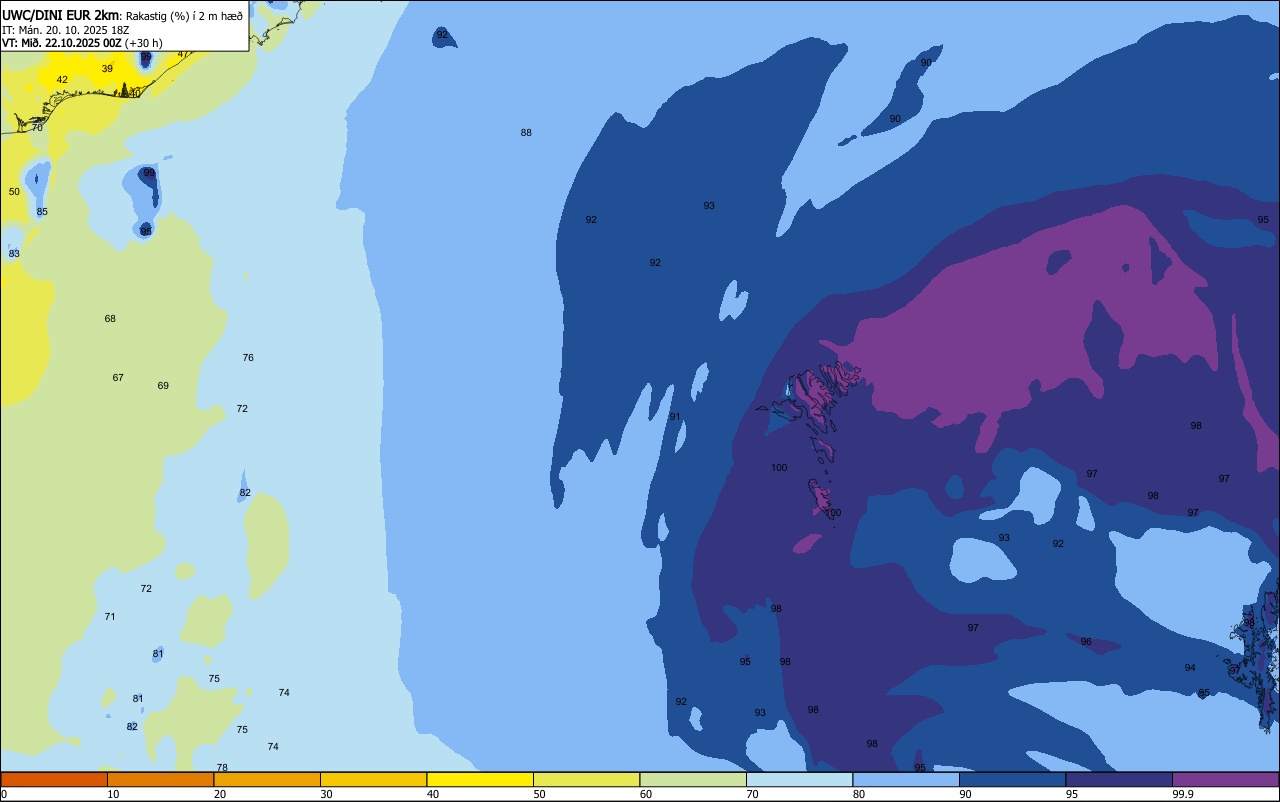The width and height of the screenshot is (1280, 802).
Task: Click the parameter text Rakastig (%) í 2 m hæð
Action: pos(184,16)
